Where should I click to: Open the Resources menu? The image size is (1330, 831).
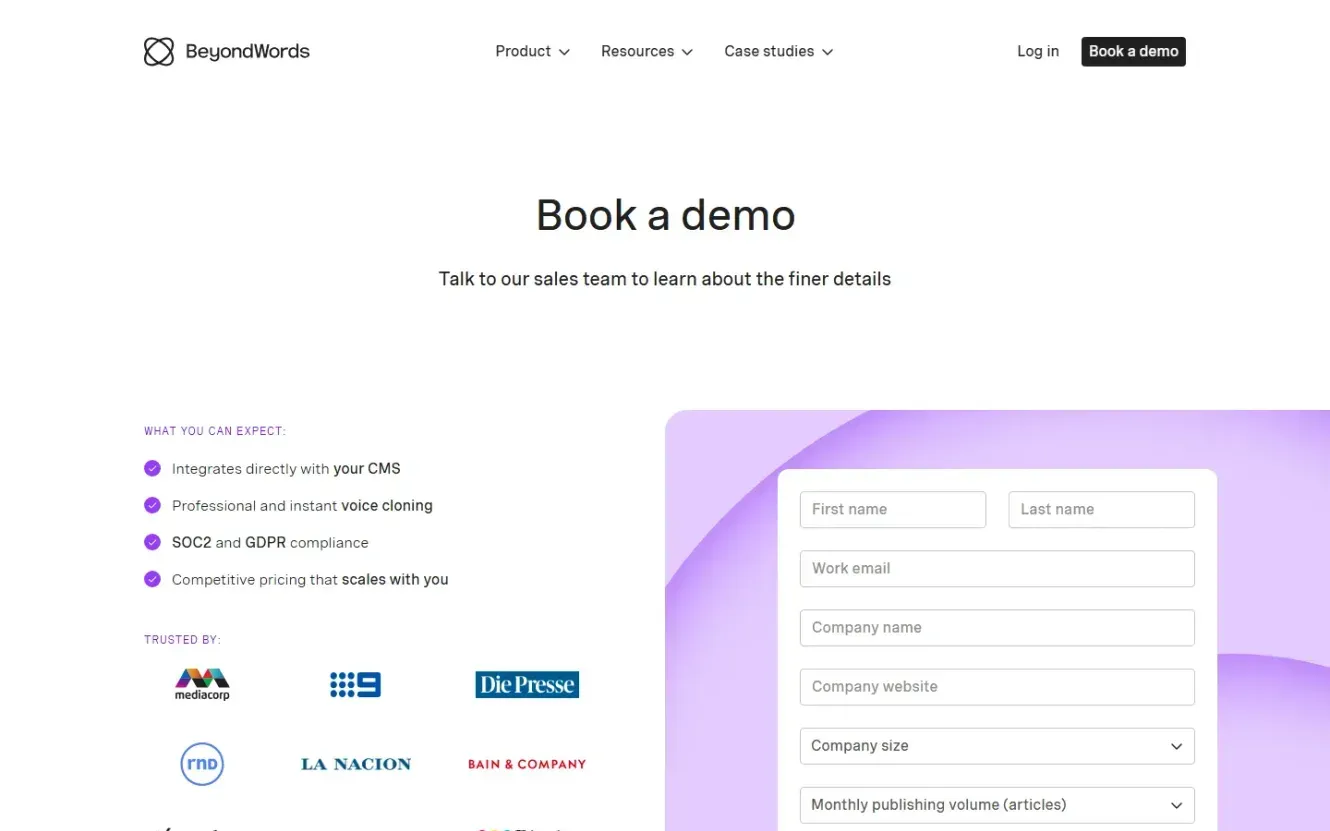click(x=647, y=52)
